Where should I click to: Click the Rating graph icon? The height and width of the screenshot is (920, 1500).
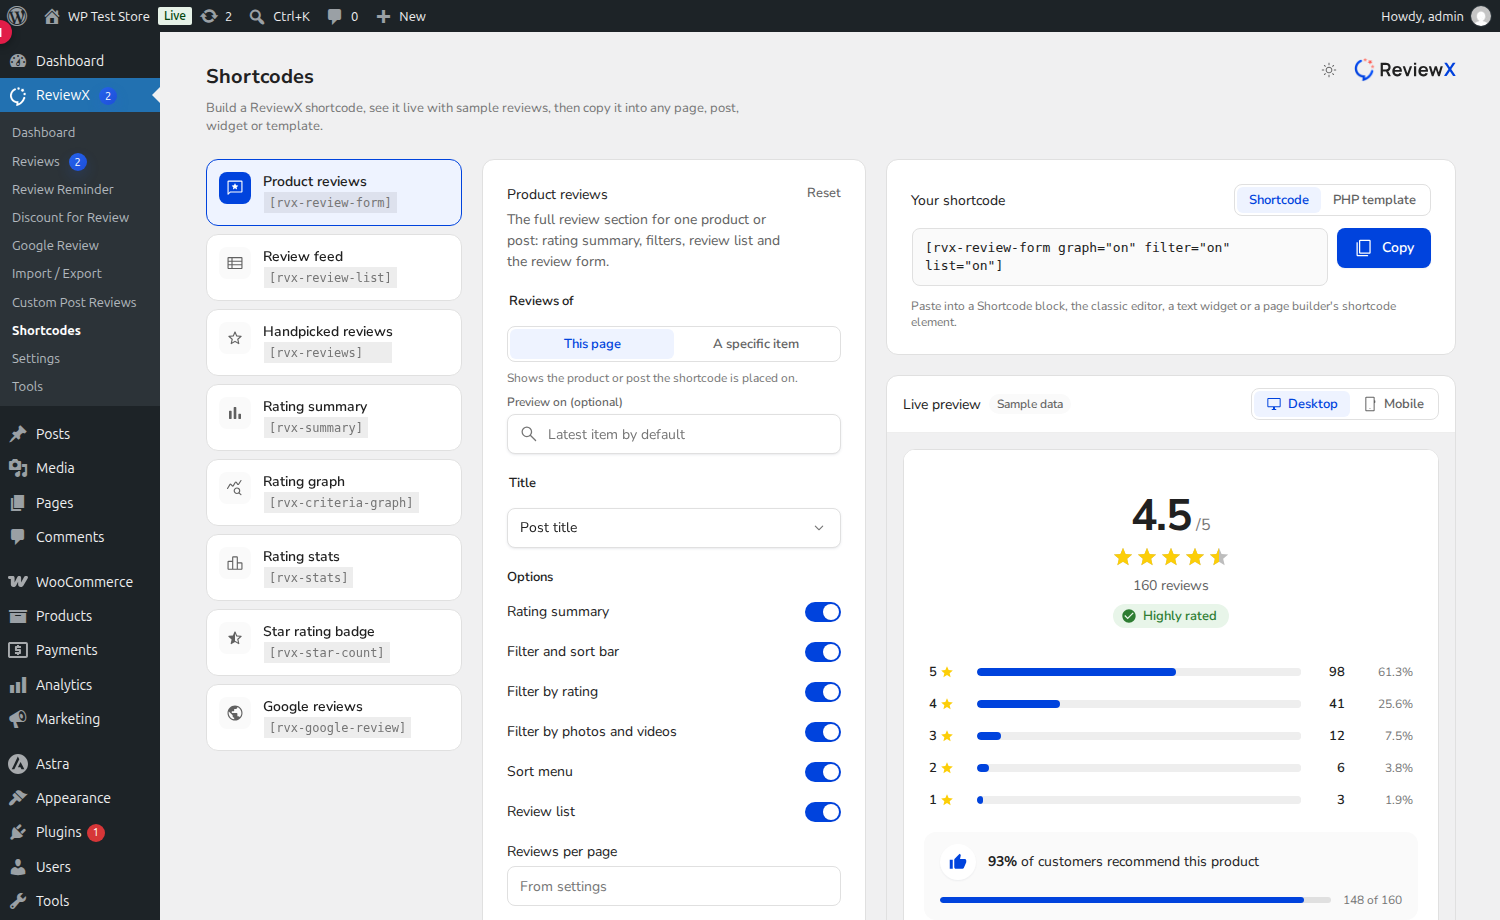coord(235,488)
